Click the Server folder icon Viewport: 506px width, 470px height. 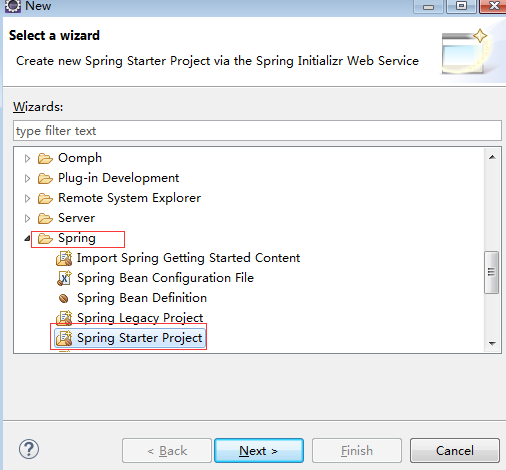pyautogui.click(x=45, y=218)
